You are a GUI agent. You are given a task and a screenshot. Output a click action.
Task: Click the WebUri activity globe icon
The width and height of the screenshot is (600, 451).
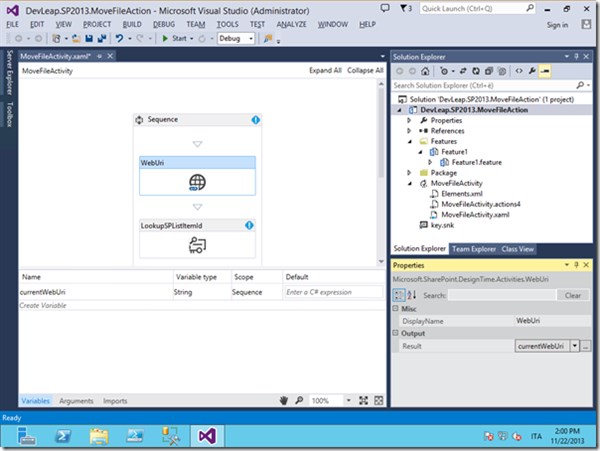[x=197, y=182]
